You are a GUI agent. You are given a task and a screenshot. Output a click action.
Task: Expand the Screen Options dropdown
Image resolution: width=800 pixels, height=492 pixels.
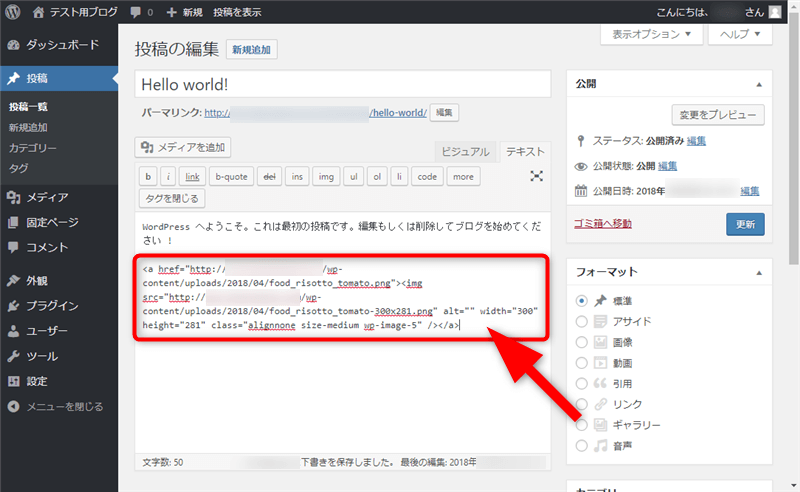click(x=651, y=34)
